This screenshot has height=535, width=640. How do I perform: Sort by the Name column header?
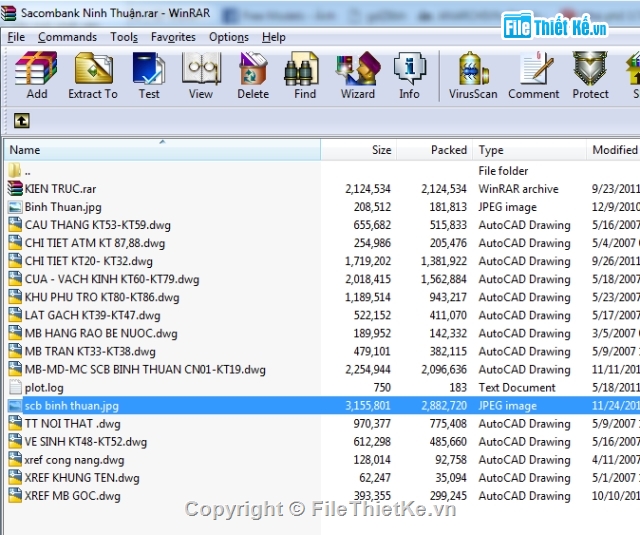click(x=162, y=150)
